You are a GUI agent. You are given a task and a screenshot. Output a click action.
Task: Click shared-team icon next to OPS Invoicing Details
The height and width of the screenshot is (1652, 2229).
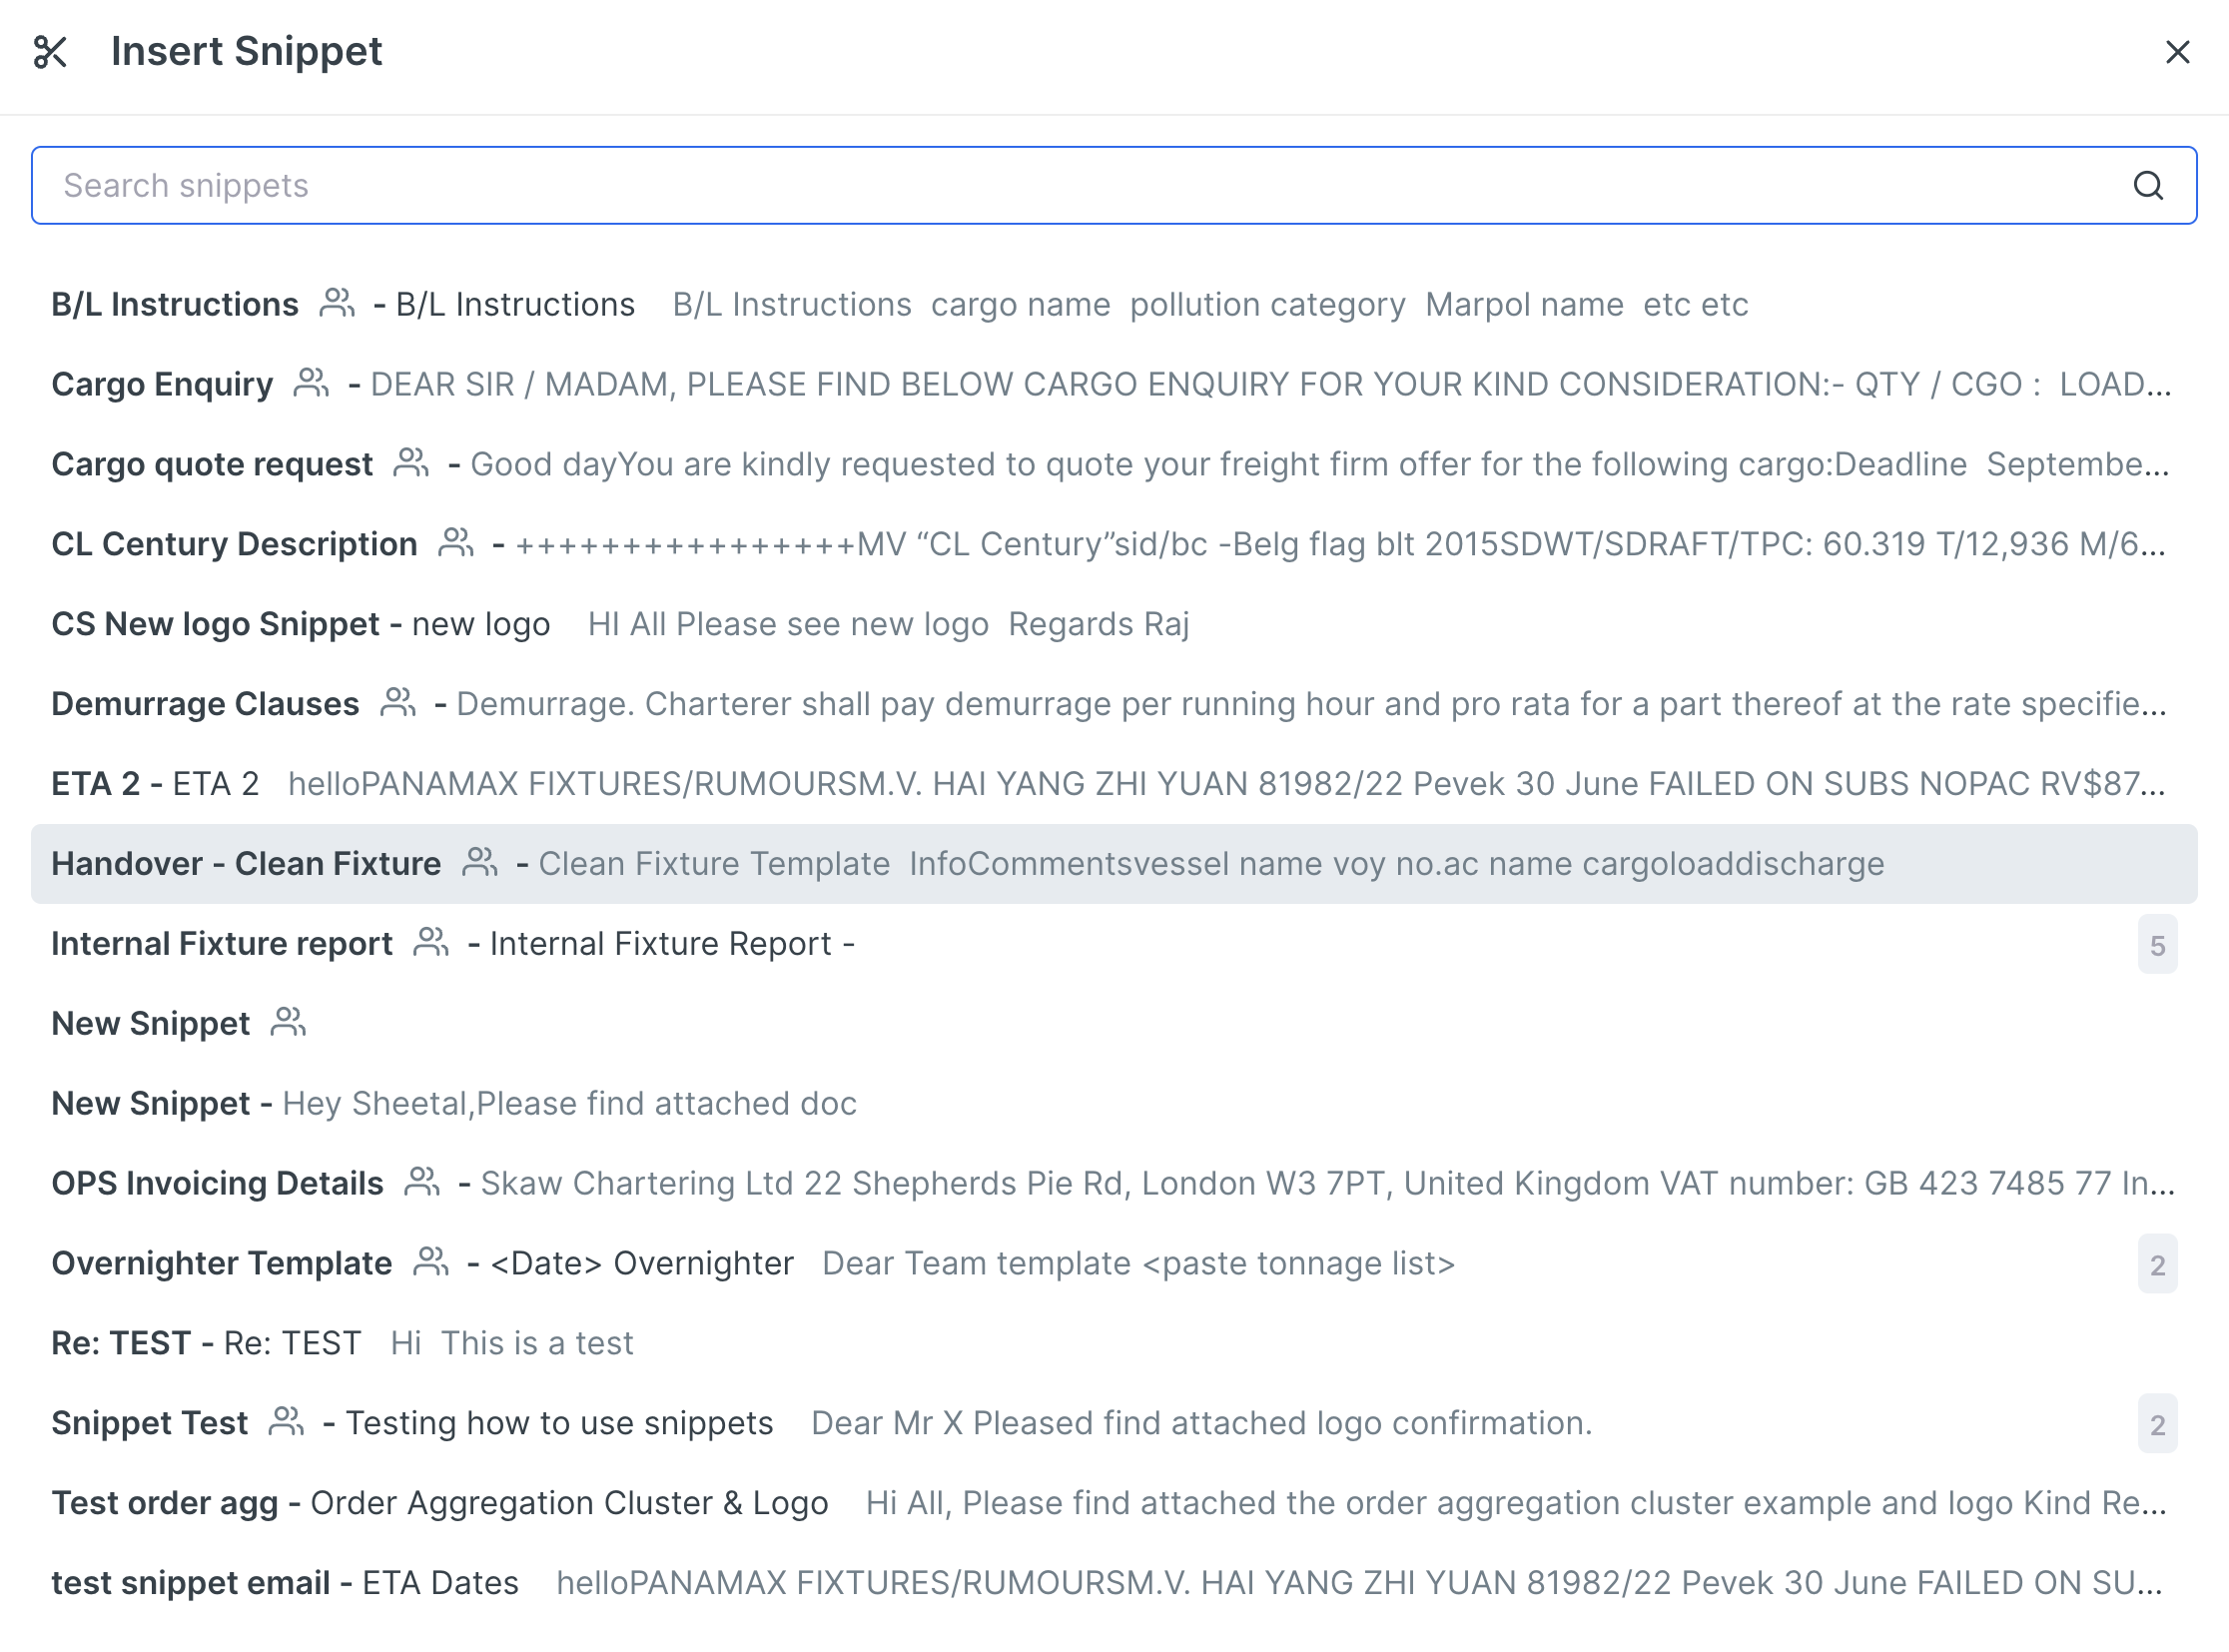click(x=422, y=1182)
